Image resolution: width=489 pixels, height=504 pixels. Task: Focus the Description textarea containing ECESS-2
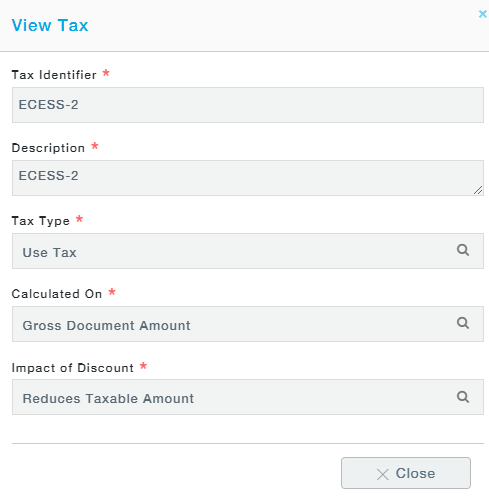tap(248, 178)
